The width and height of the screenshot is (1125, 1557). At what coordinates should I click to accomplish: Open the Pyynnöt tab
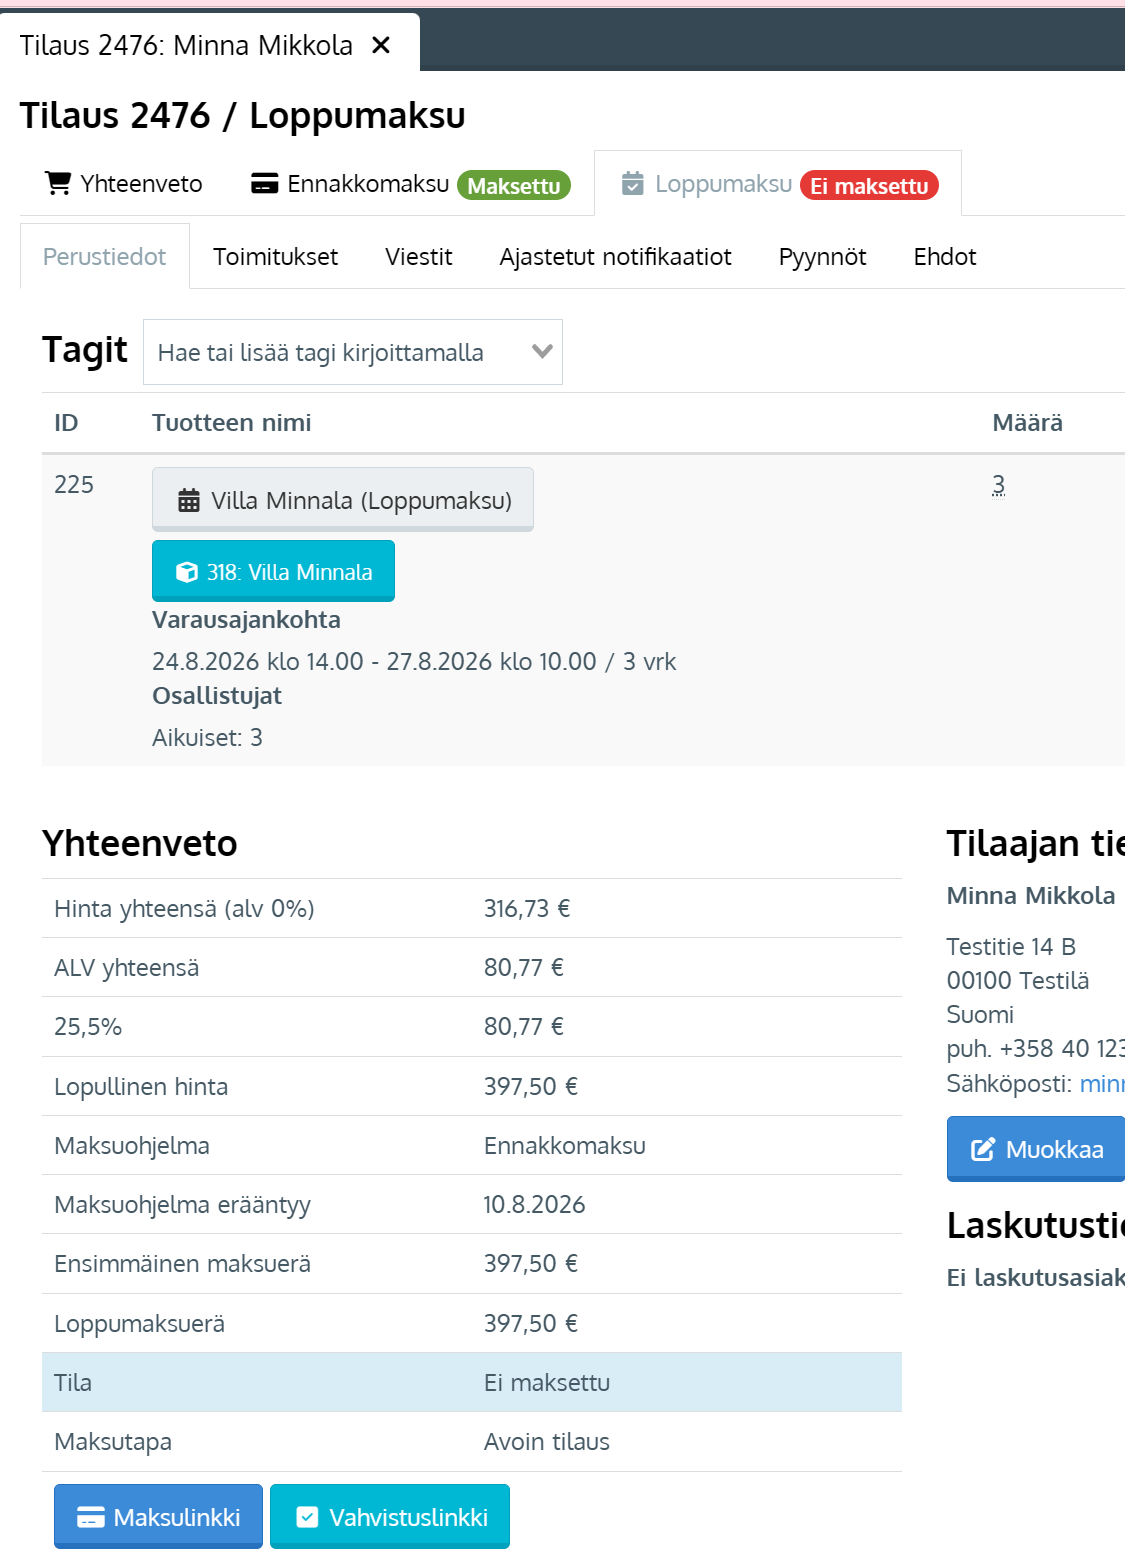[x=823, y=257]
